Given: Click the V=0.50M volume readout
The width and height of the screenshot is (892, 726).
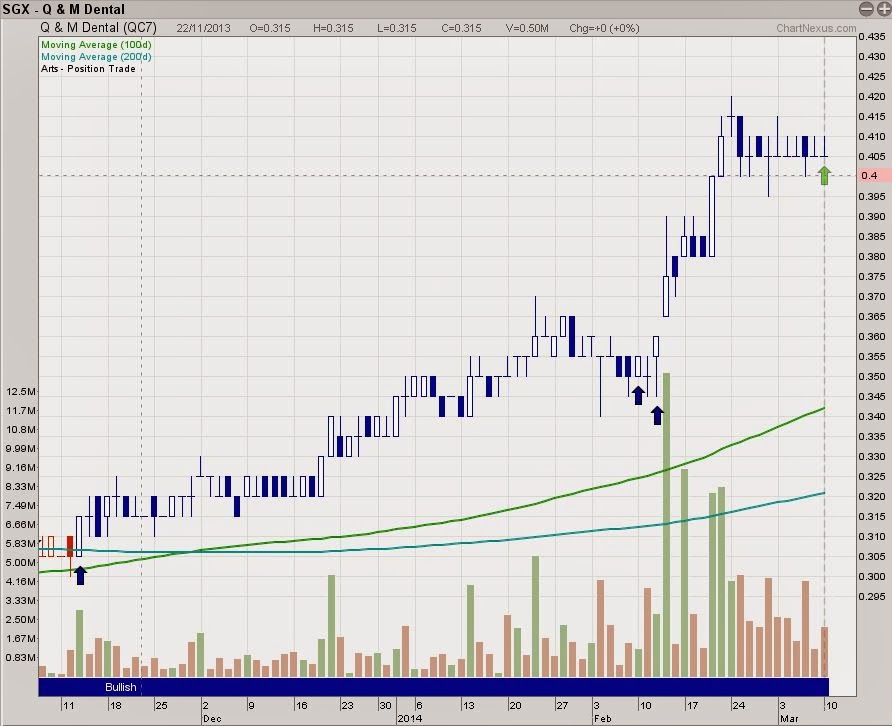Looking at the screenshot, I should [527, 28].
